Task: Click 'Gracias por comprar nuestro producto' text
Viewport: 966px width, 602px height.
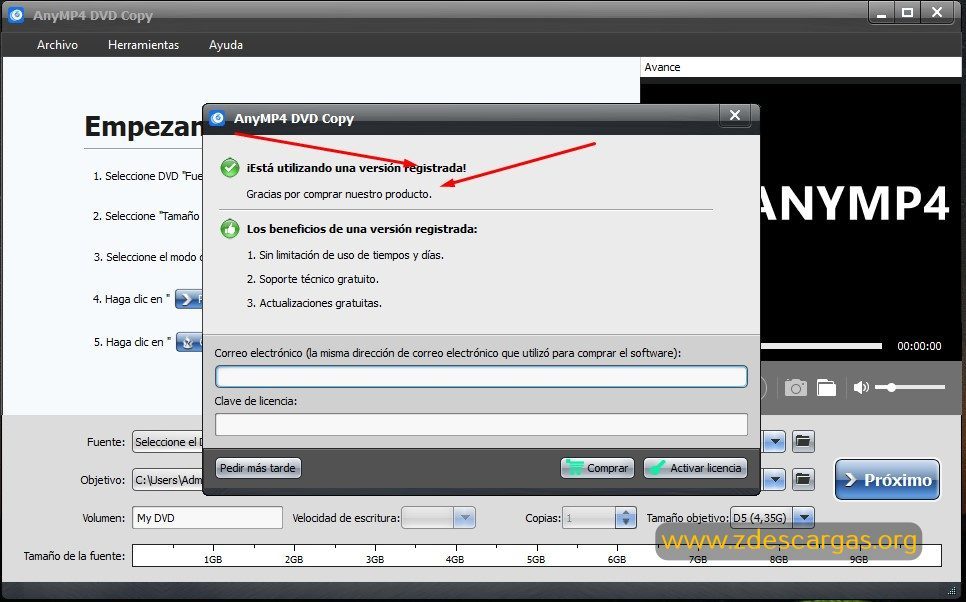Action: (x=339, y=194)
